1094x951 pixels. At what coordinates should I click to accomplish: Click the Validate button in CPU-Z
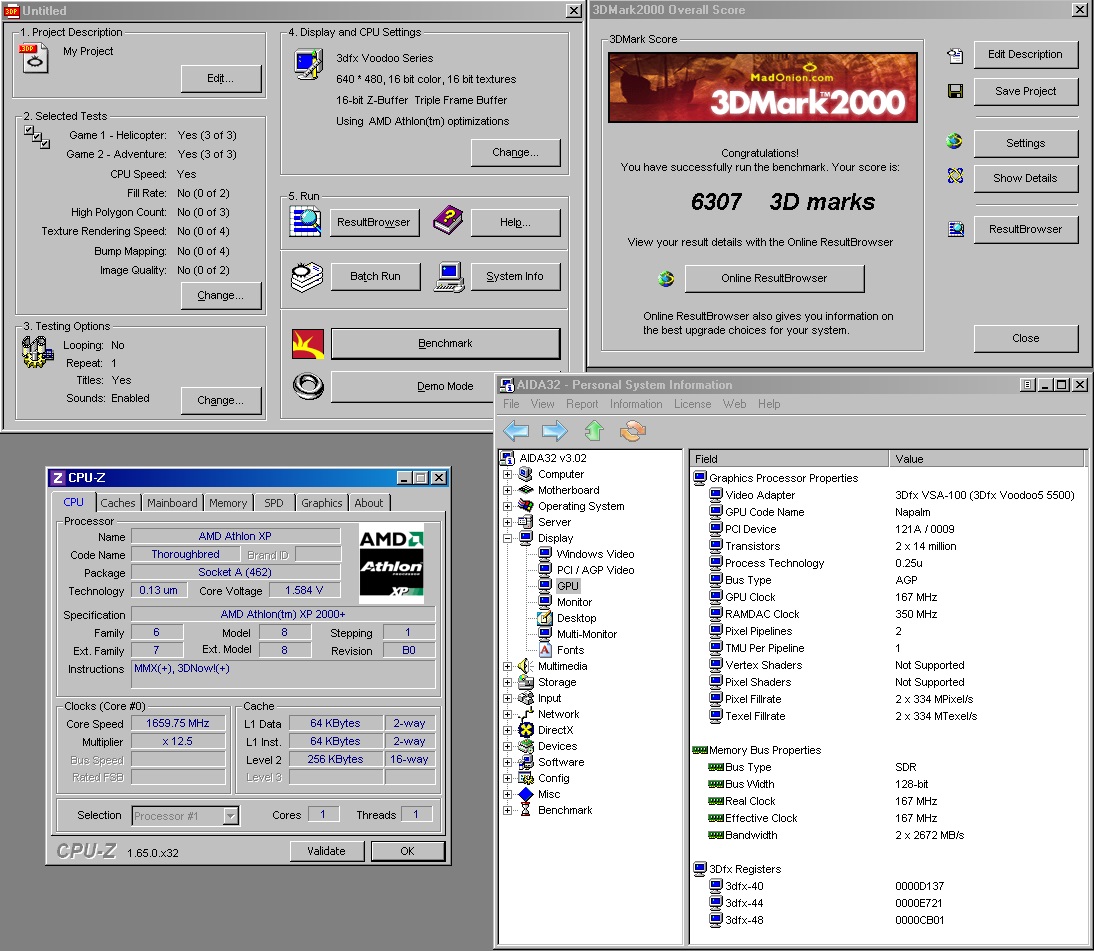326,851
